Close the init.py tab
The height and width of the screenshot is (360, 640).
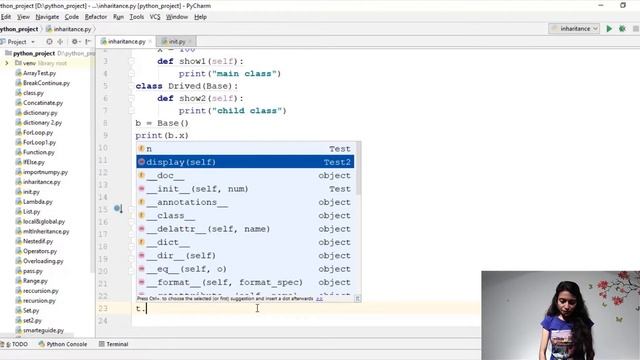click(190, 42)
